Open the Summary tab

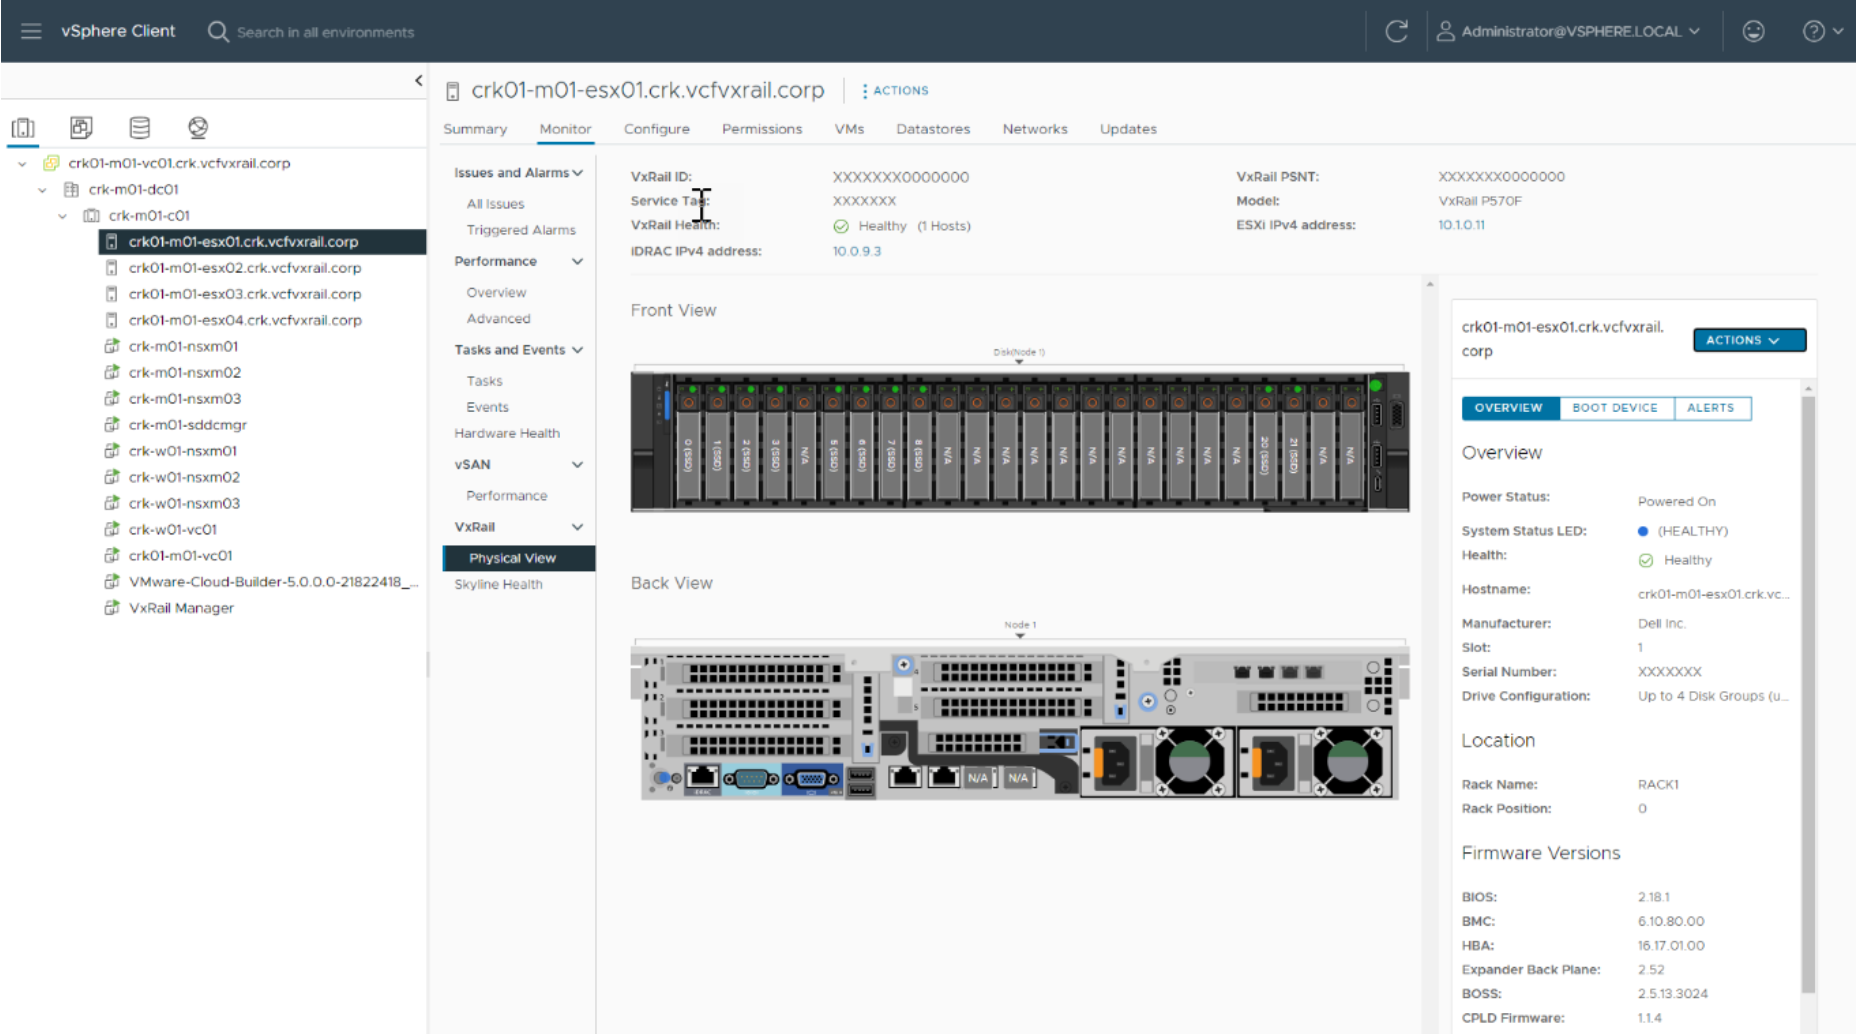point(475,129)
